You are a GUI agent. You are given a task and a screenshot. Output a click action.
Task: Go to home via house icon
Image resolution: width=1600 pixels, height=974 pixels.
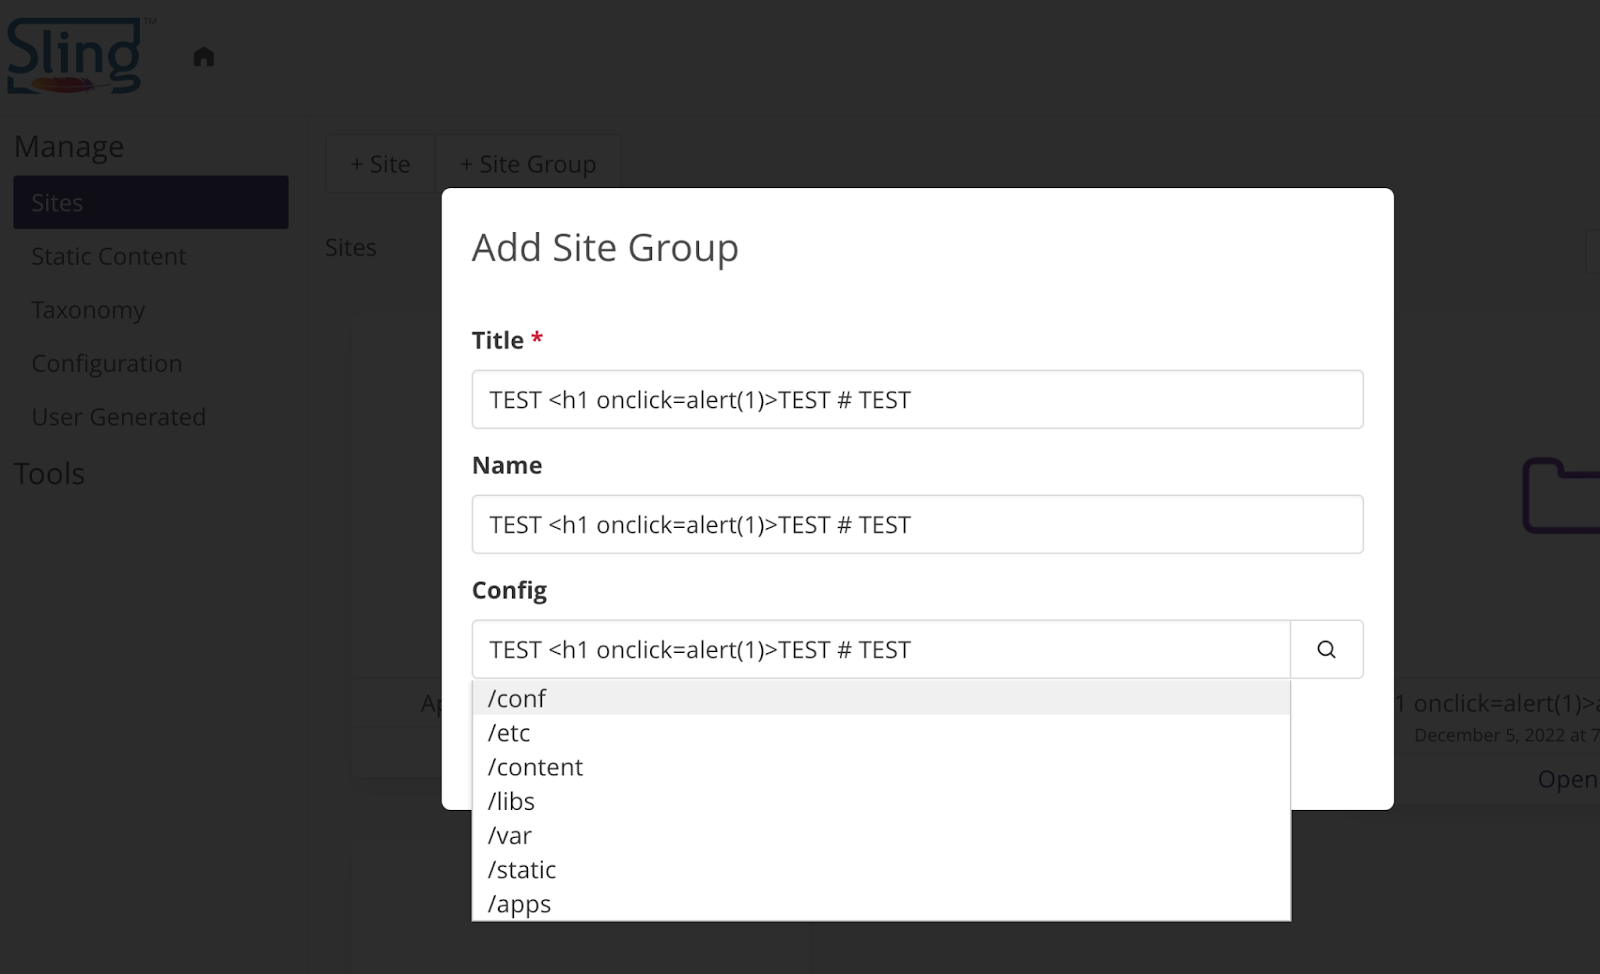204,56
